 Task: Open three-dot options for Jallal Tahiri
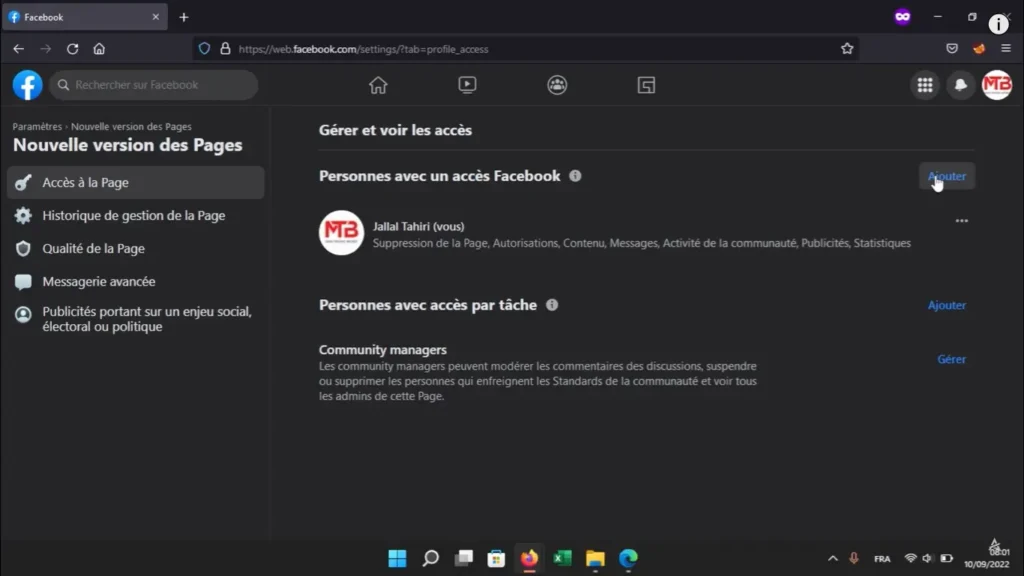coord(962,221)
